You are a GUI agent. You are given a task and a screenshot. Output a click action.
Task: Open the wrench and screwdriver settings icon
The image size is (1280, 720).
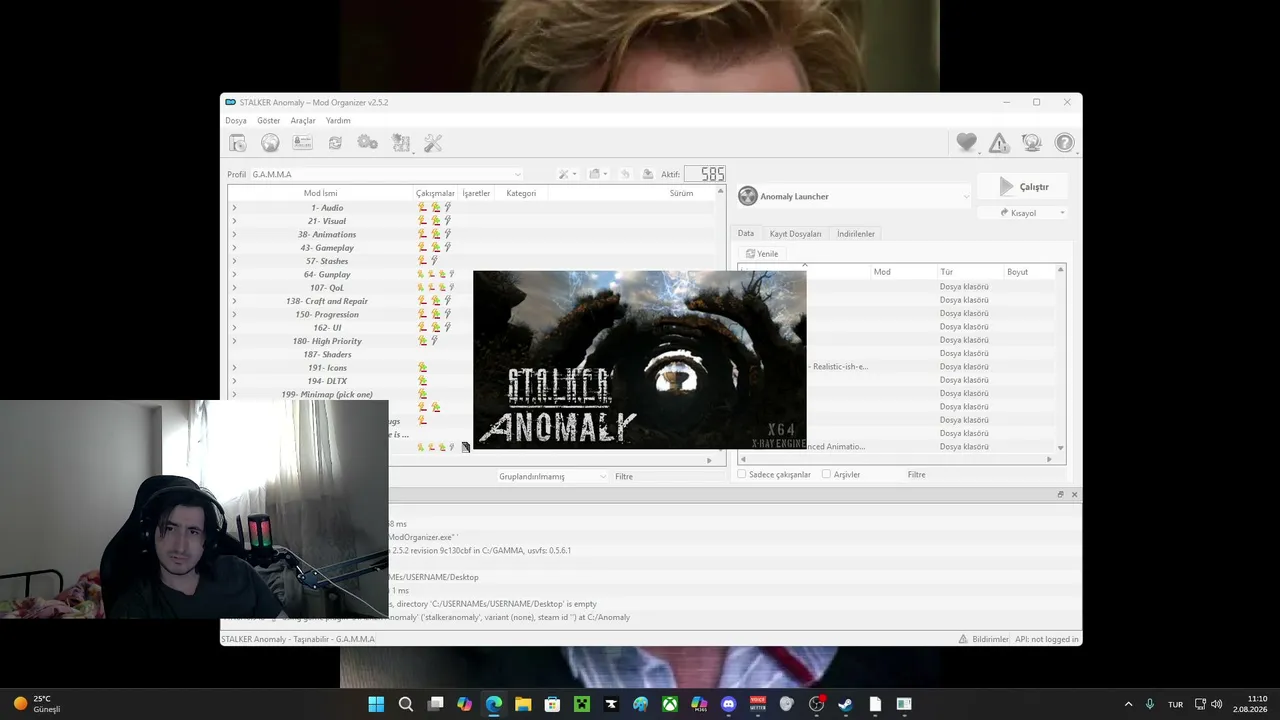(x=433, y=143)
